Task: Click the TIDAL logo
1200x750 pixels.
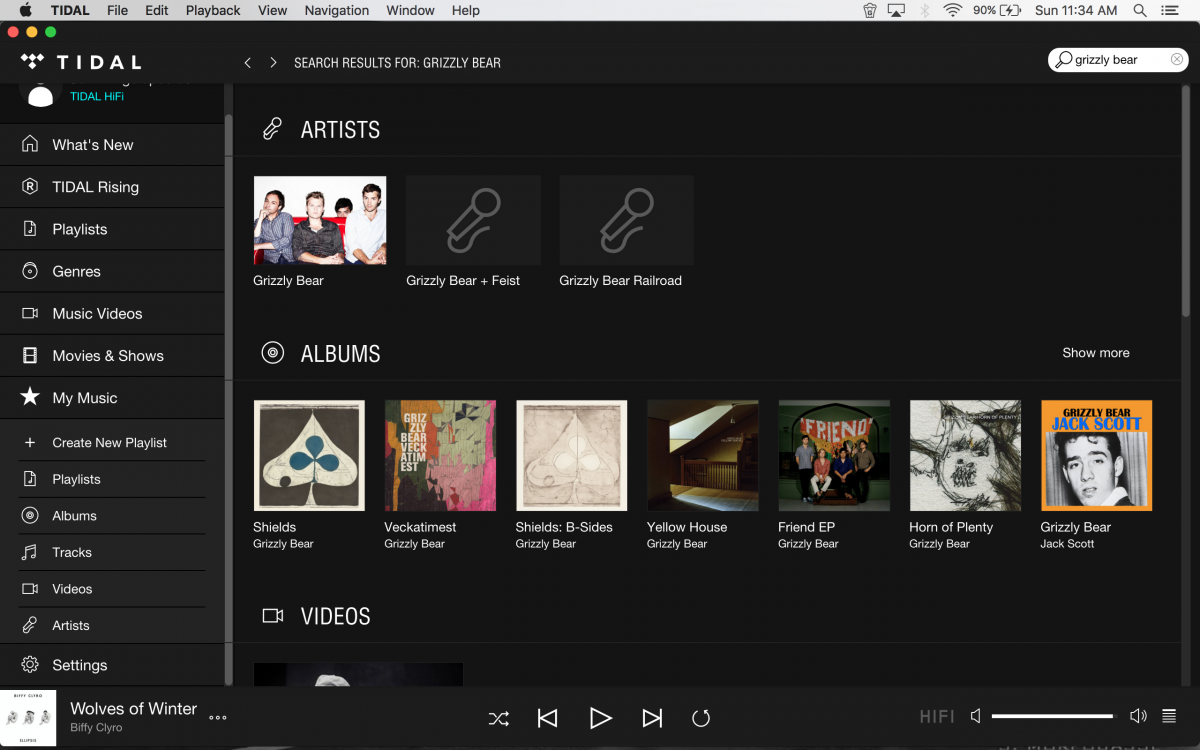Action: (81, 62)
